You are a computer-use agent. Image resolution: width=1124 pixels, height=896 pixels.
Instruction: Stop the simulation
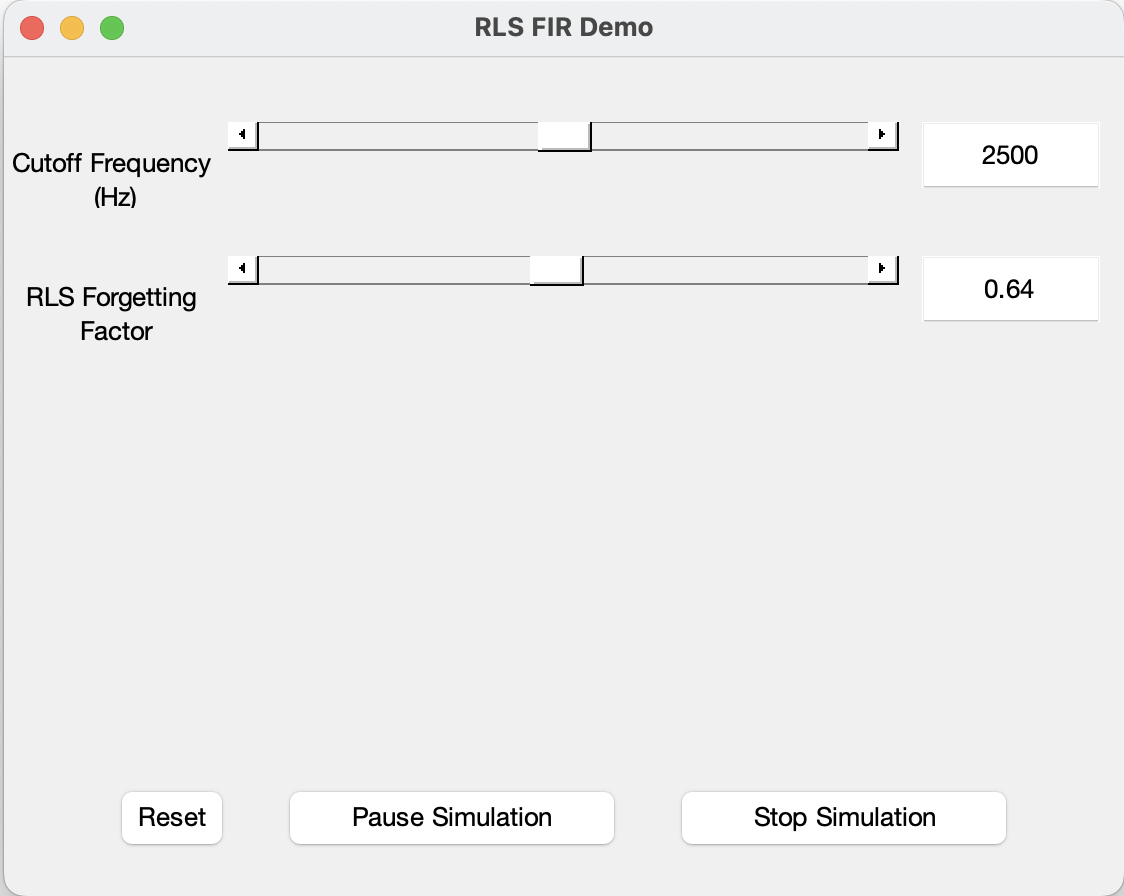(843, 817)
